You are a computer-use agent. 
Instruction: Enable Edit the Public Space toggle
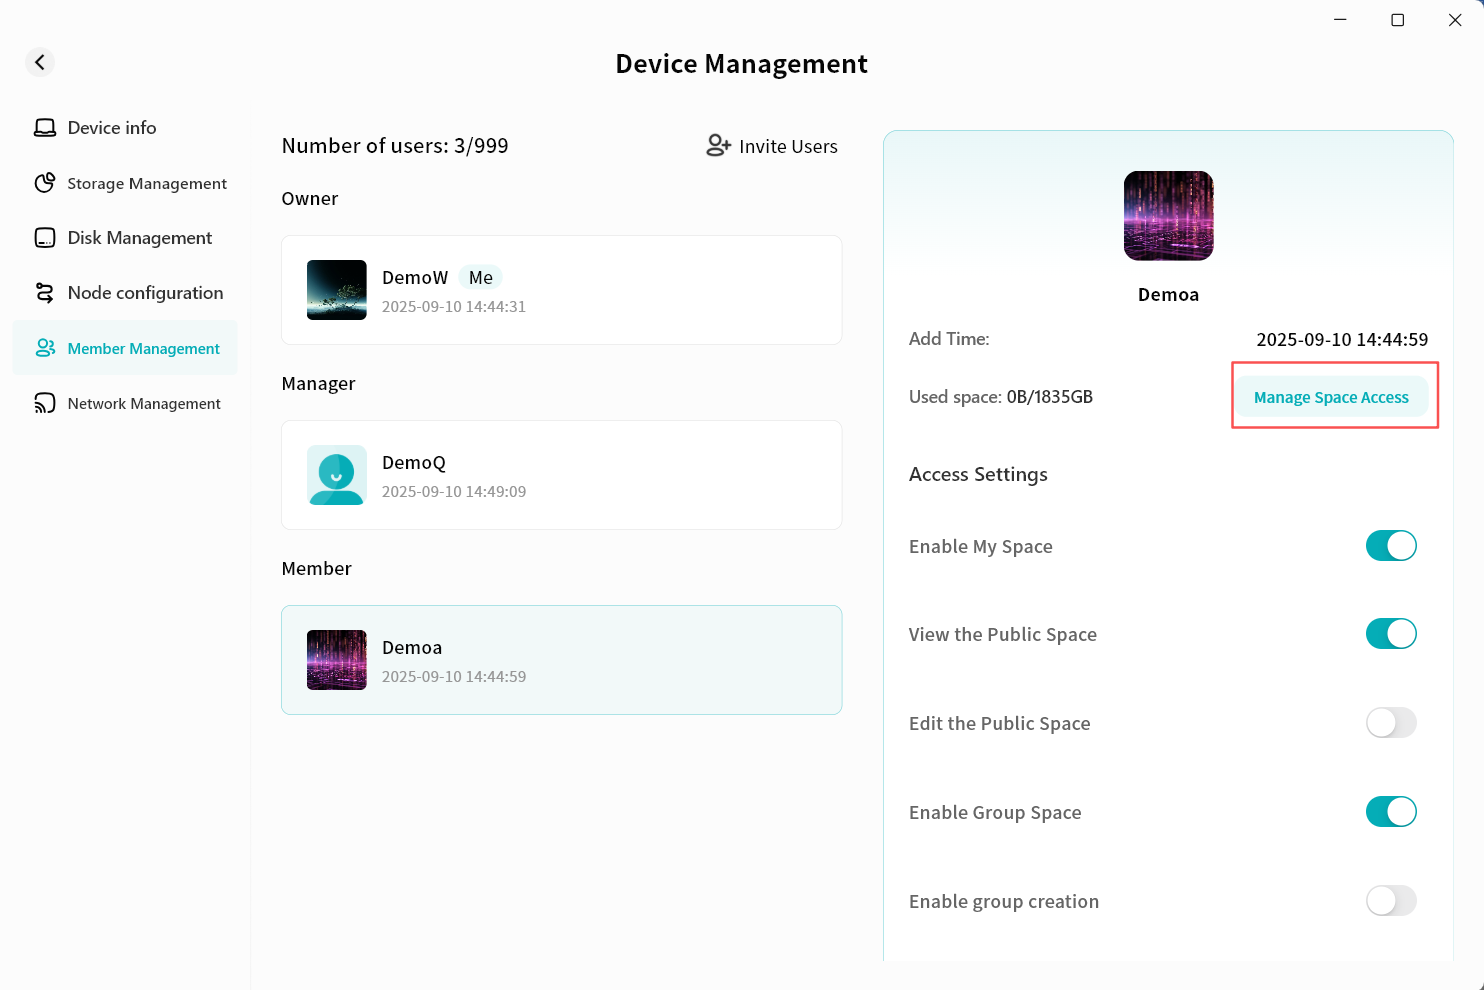coord(1391,723)
